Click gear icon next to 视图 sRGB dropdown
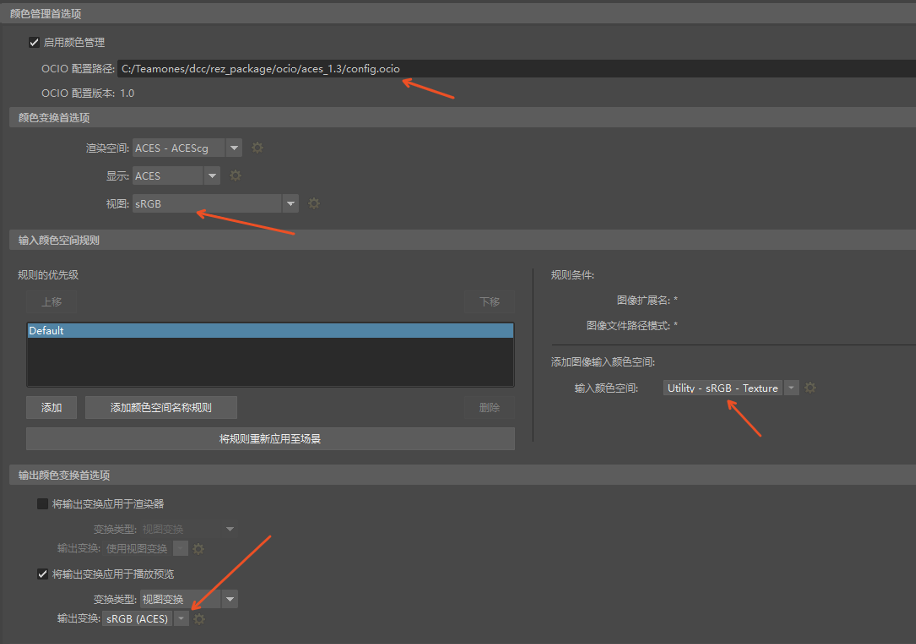The image size is (916, 644). (314, 203)
